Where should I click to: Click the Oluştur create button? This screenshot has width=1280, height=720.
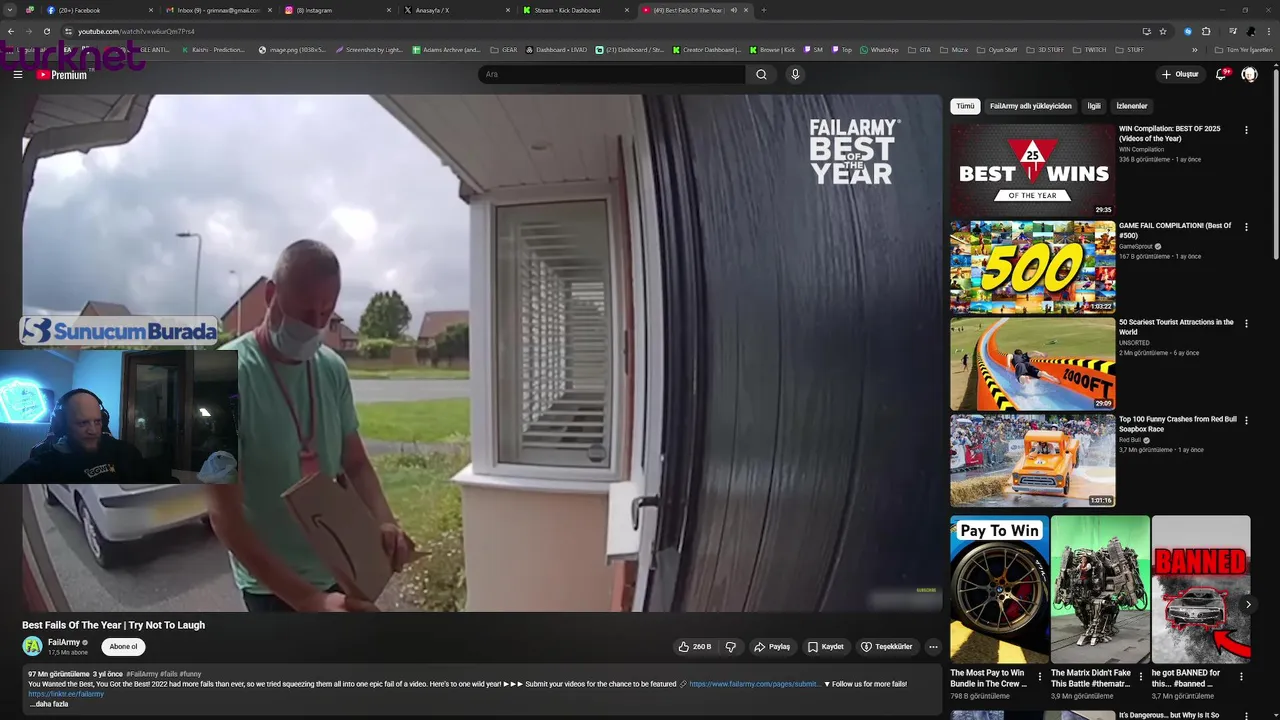point(1180,74)
